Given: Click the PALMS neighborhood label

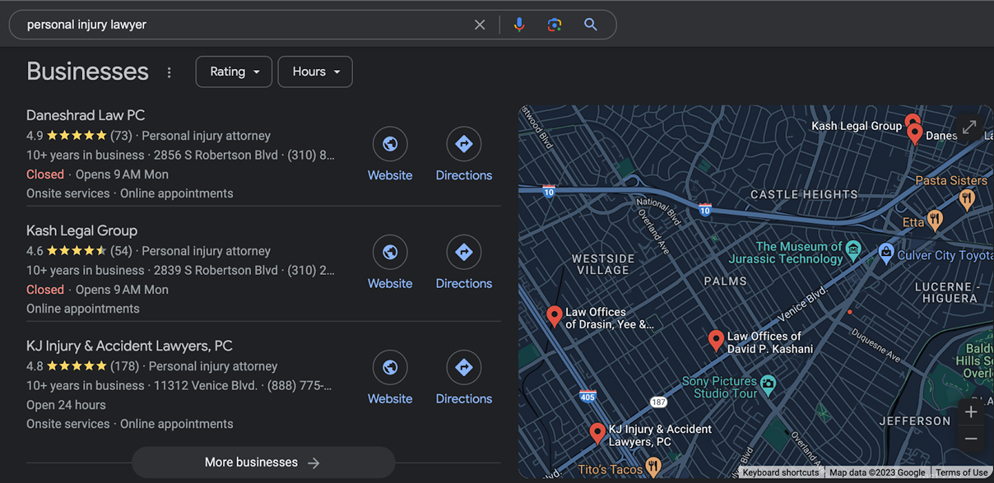Looking at the screenshot, I should tap(725, 281).
